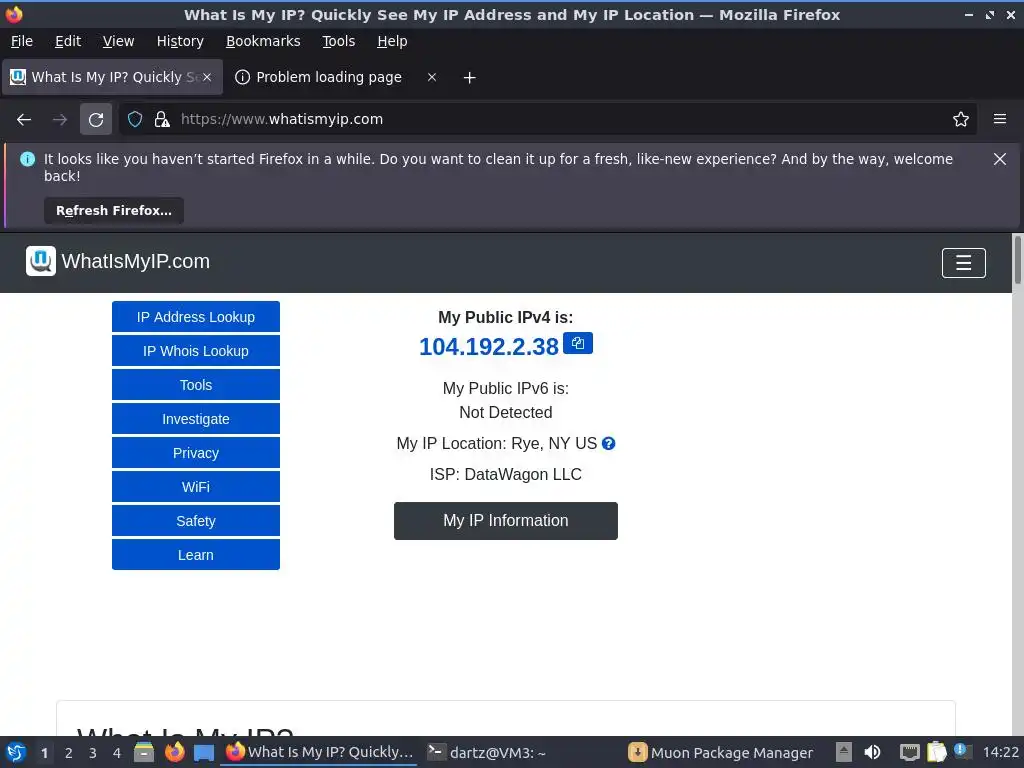Screen dimensions: 1024x768
Task: Open the Firefox application hamburger menu
Action: pos(999,120)
